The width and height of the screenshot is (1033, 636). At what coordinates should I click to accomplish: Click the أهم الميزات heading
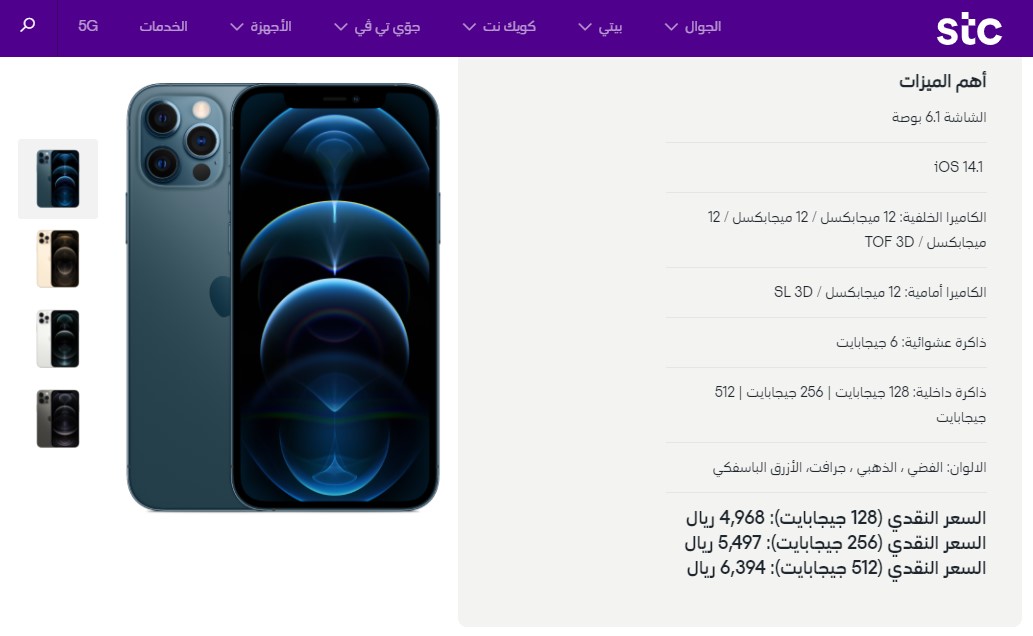[943, 81]
